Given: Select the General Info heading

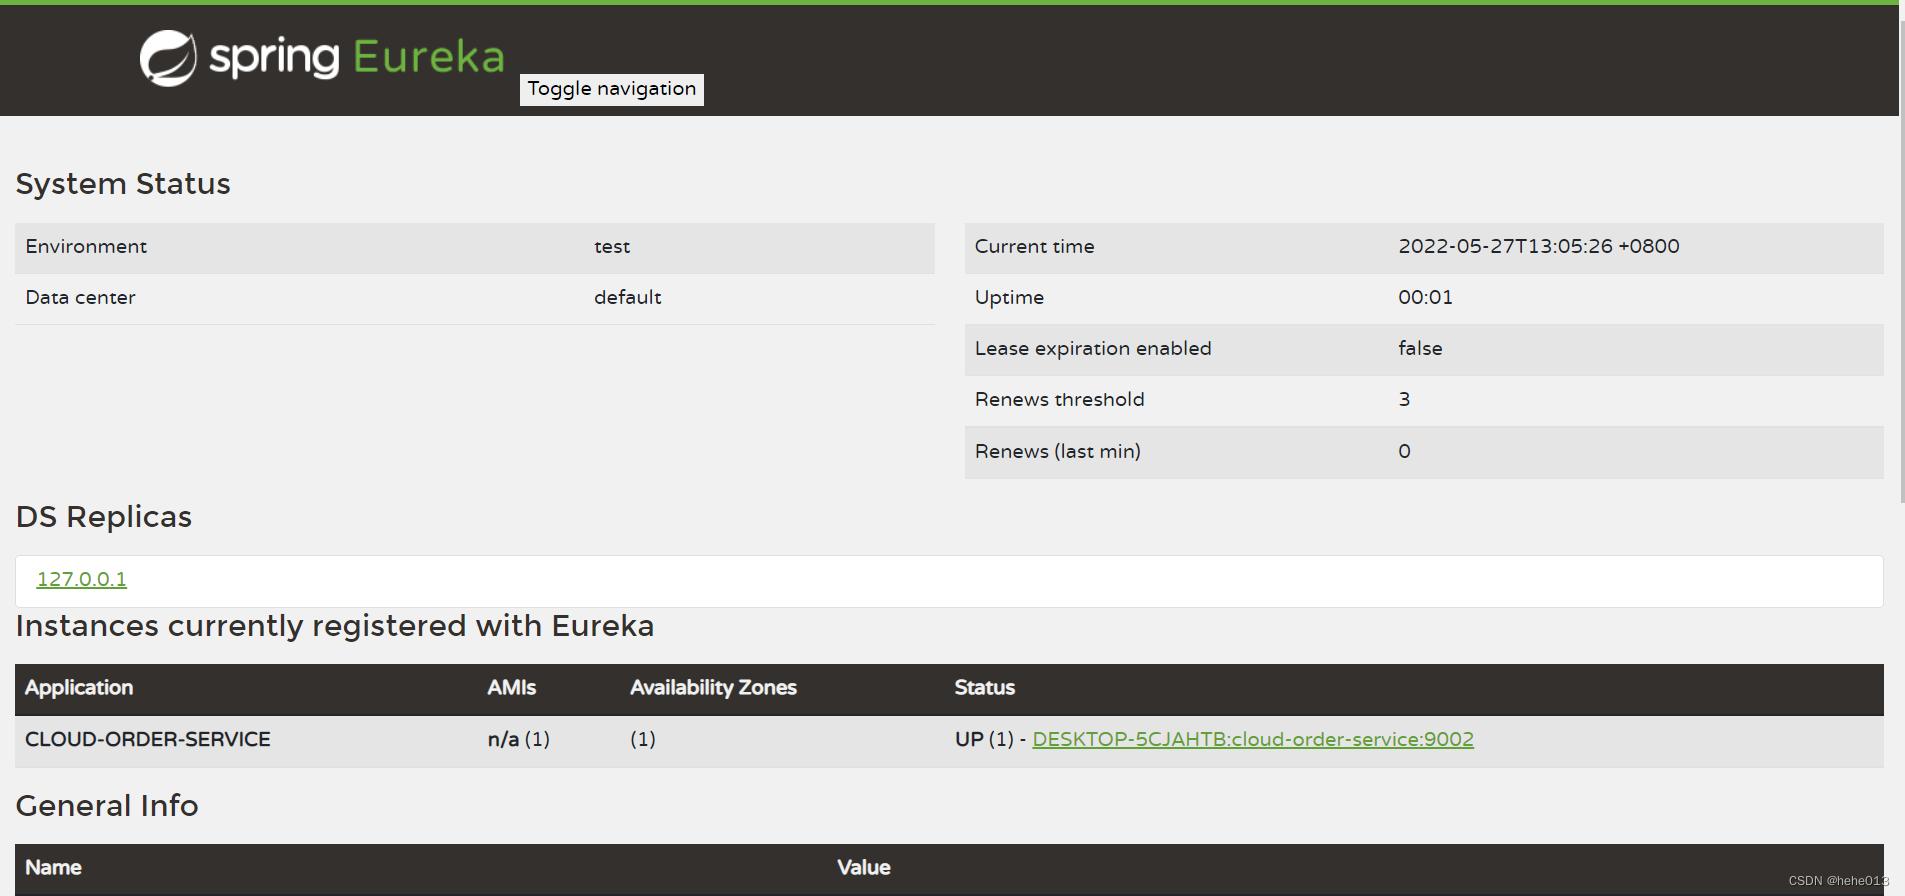Looking at the screenshot, I should [107, 806].
